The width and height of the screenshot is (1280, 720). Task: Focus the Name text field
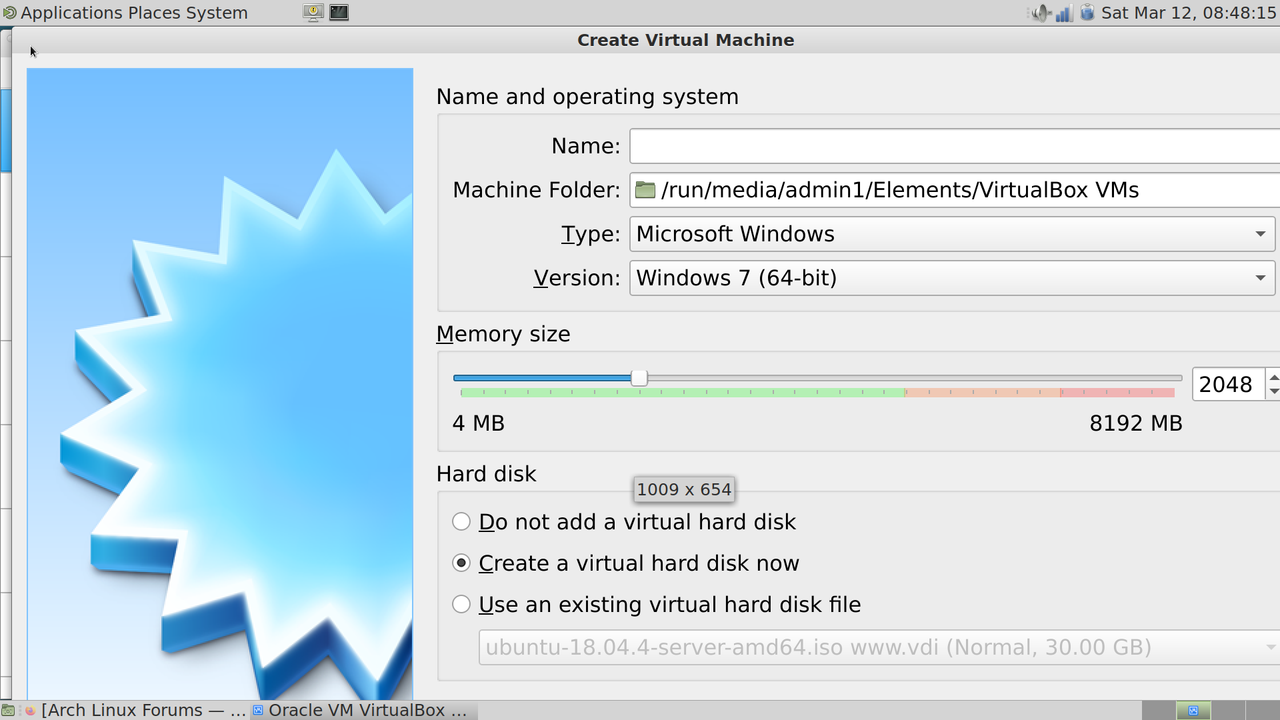tap(954, 146)
